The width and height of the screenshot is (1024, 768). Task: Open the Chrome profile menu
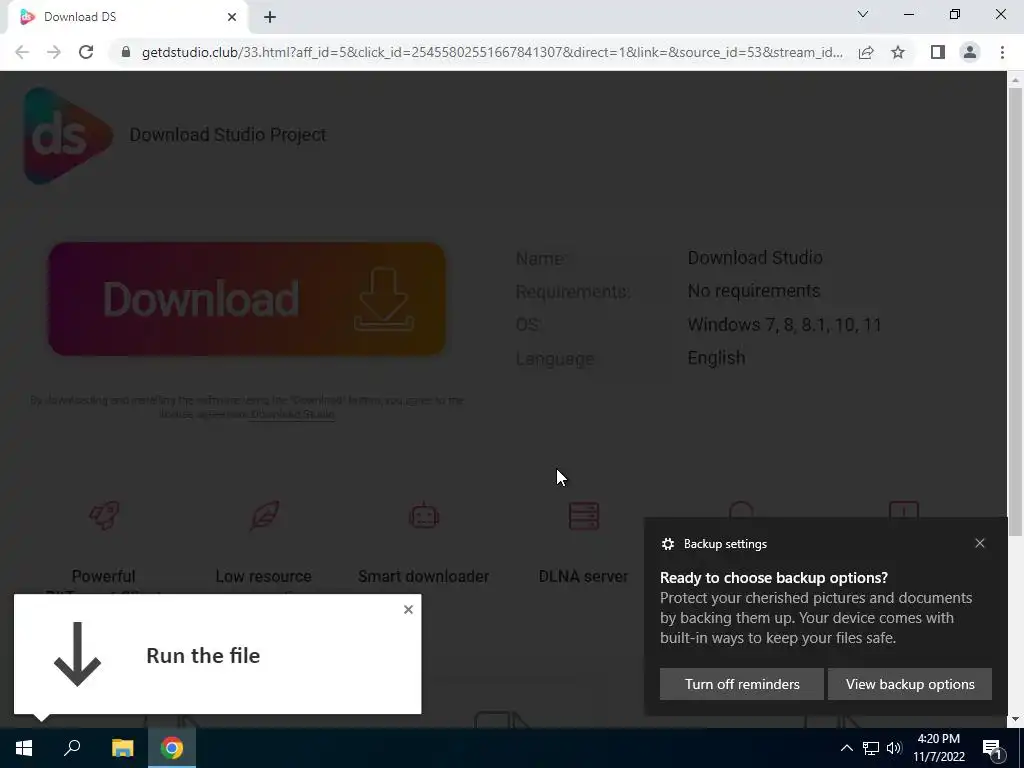click(970, 52)
